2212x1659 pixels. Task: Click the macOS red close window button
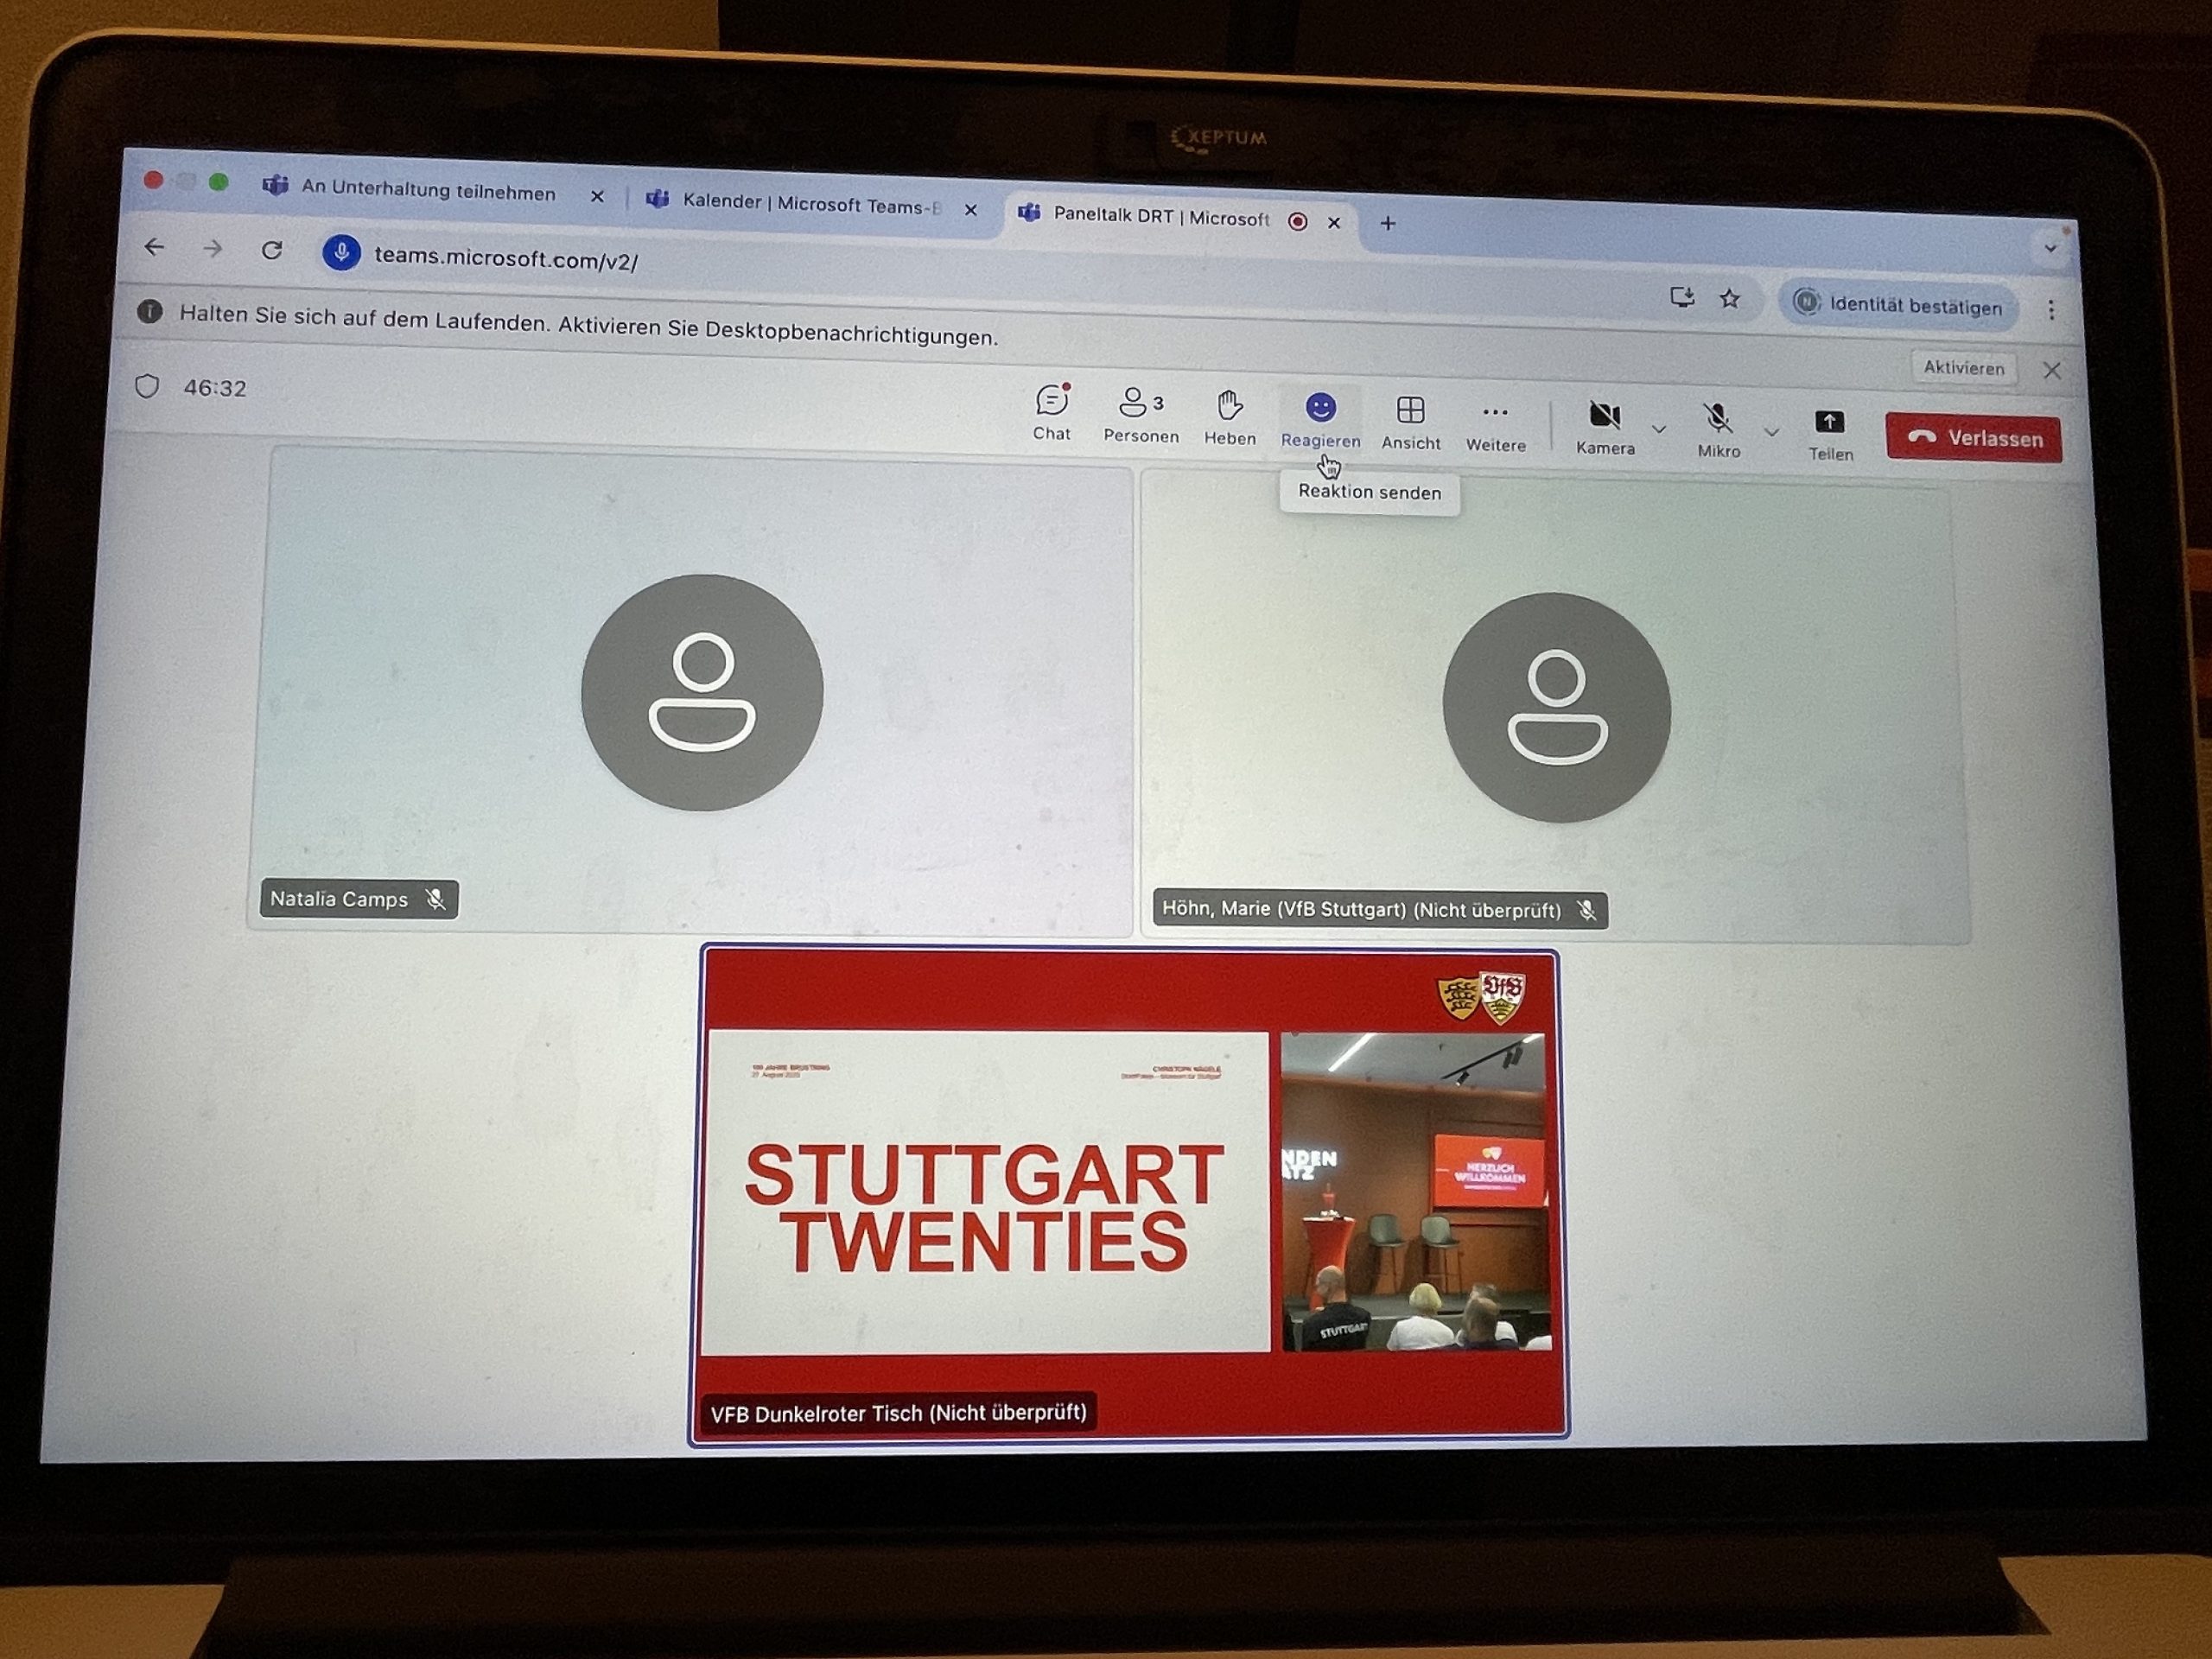click(153, 180)
